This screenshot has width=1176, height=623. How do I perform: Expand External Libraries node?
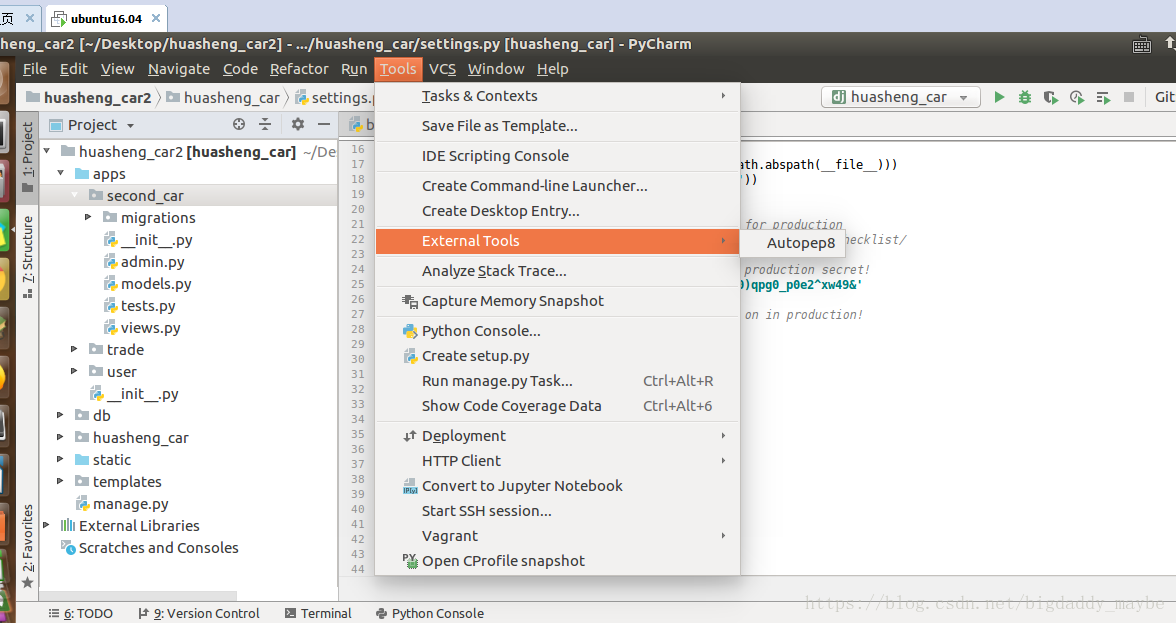click(x=46, y=526)
